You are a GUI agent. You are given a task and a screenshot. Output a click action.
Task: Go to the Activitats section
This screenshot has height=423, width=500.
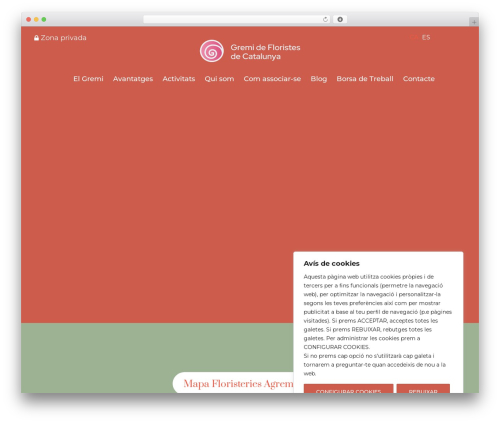[x=179, y=79]
